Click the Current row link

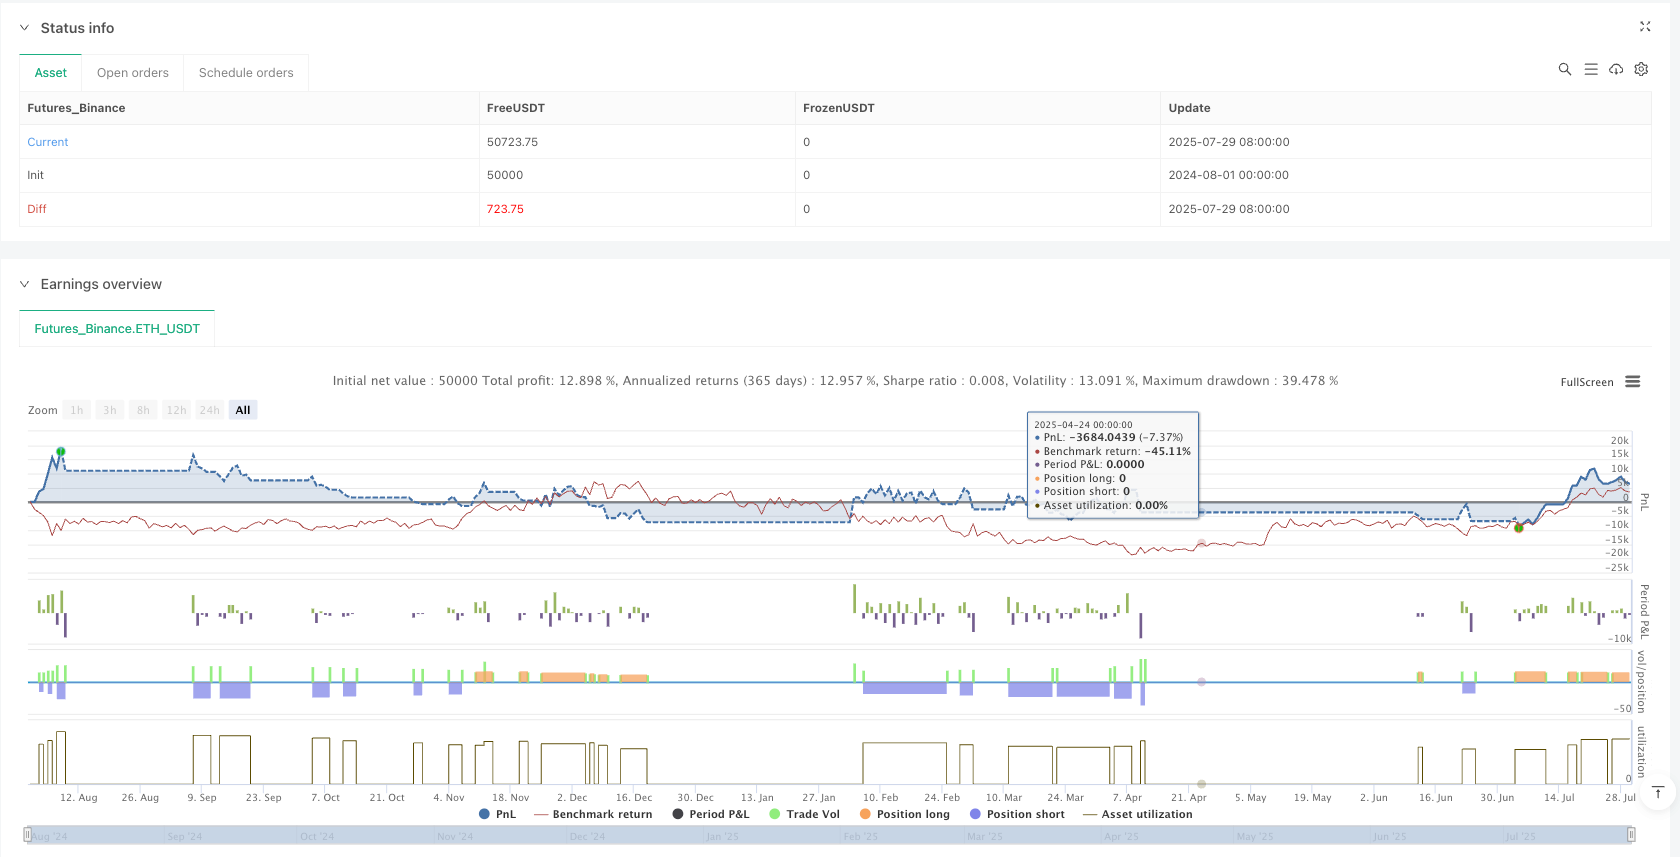[48, 142]
